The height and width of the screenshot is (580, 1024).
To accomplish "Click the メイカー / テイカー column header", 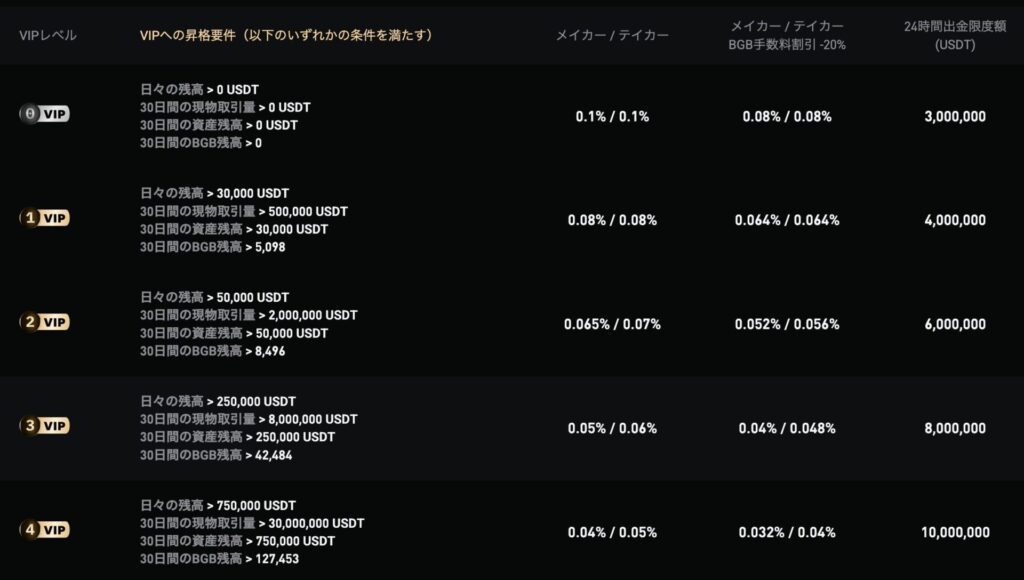I will 612,35.
